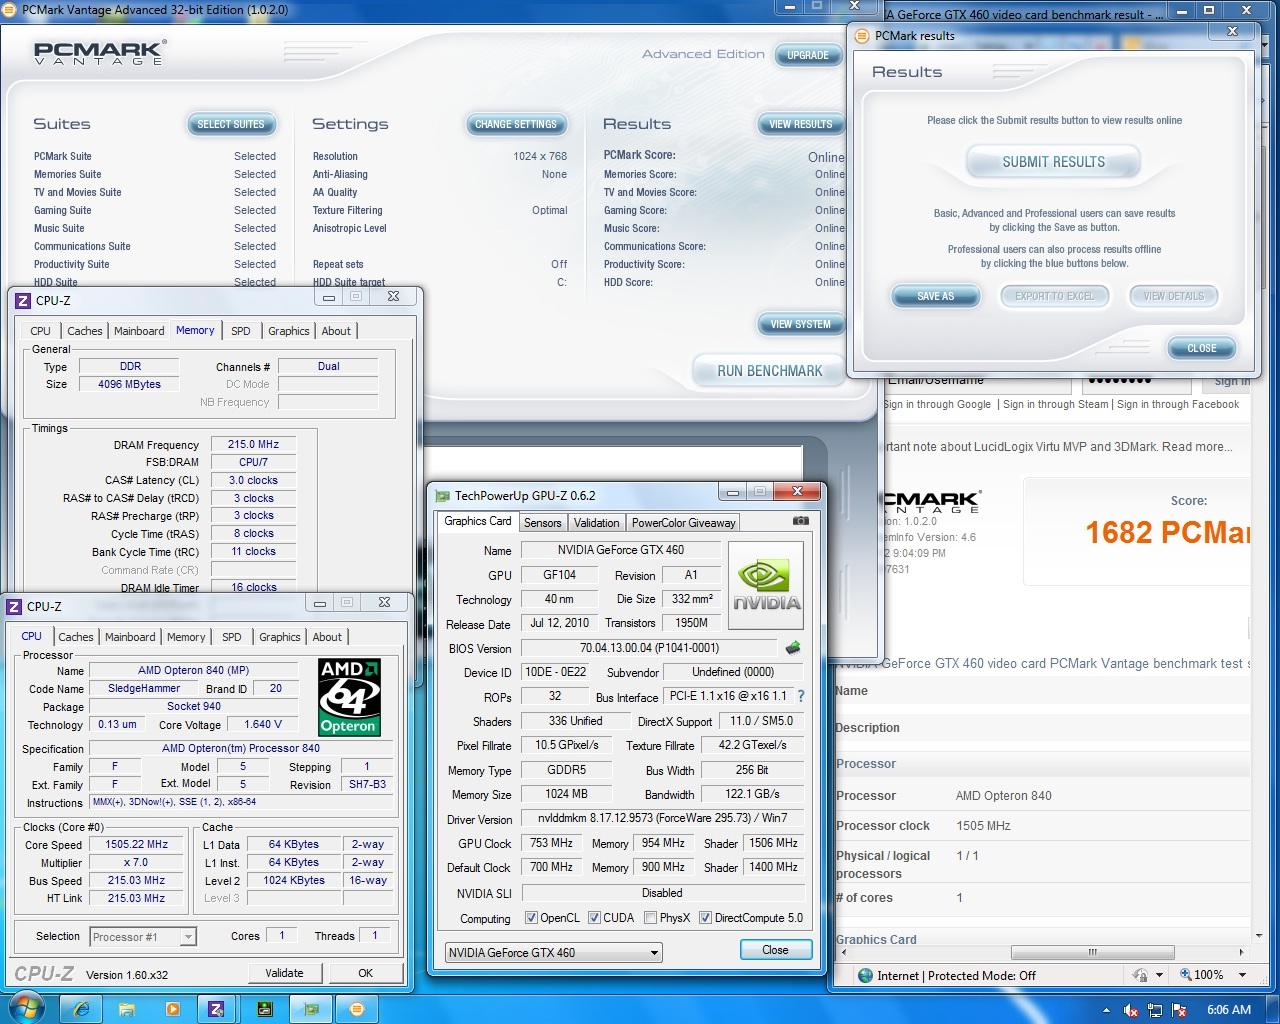
Task: Click the CHANGE SETTINGS button
Action: [x=516, y=124]
